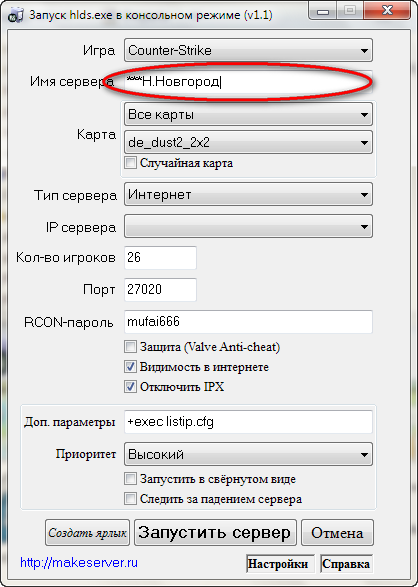
Task: Enable Запустить в свёрнутом виде checkbox
Action: (130, 478)
